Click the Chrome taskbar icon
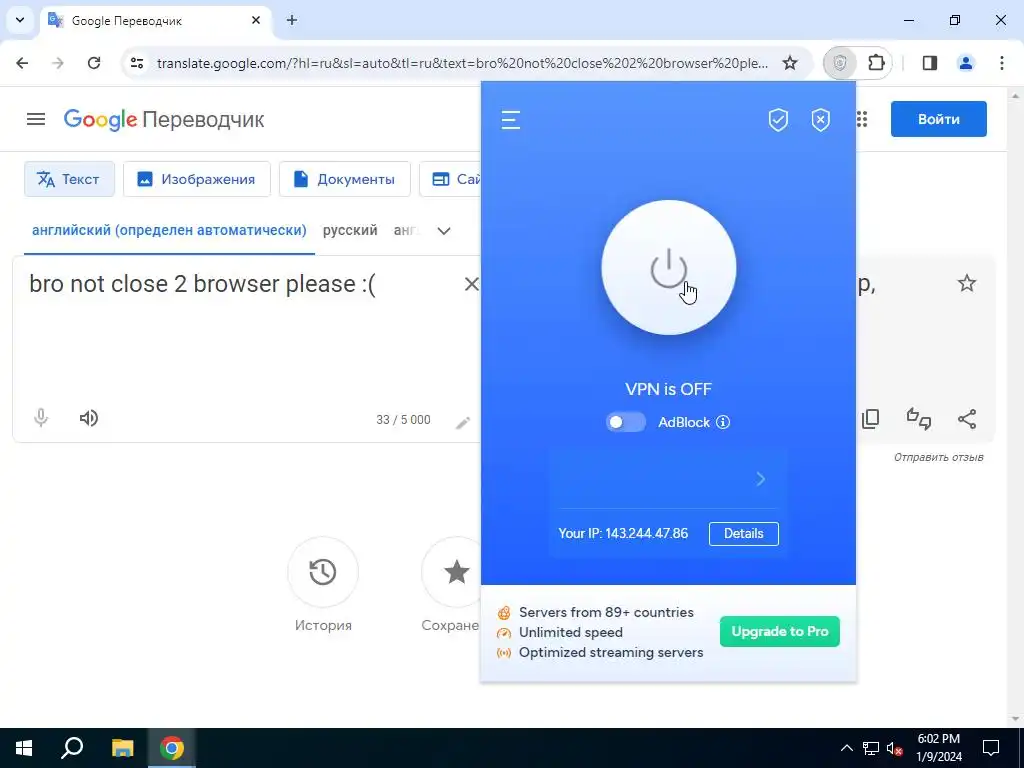Image resolution: width=1024 pixels, height=768 pixels. tap(172, 748)
